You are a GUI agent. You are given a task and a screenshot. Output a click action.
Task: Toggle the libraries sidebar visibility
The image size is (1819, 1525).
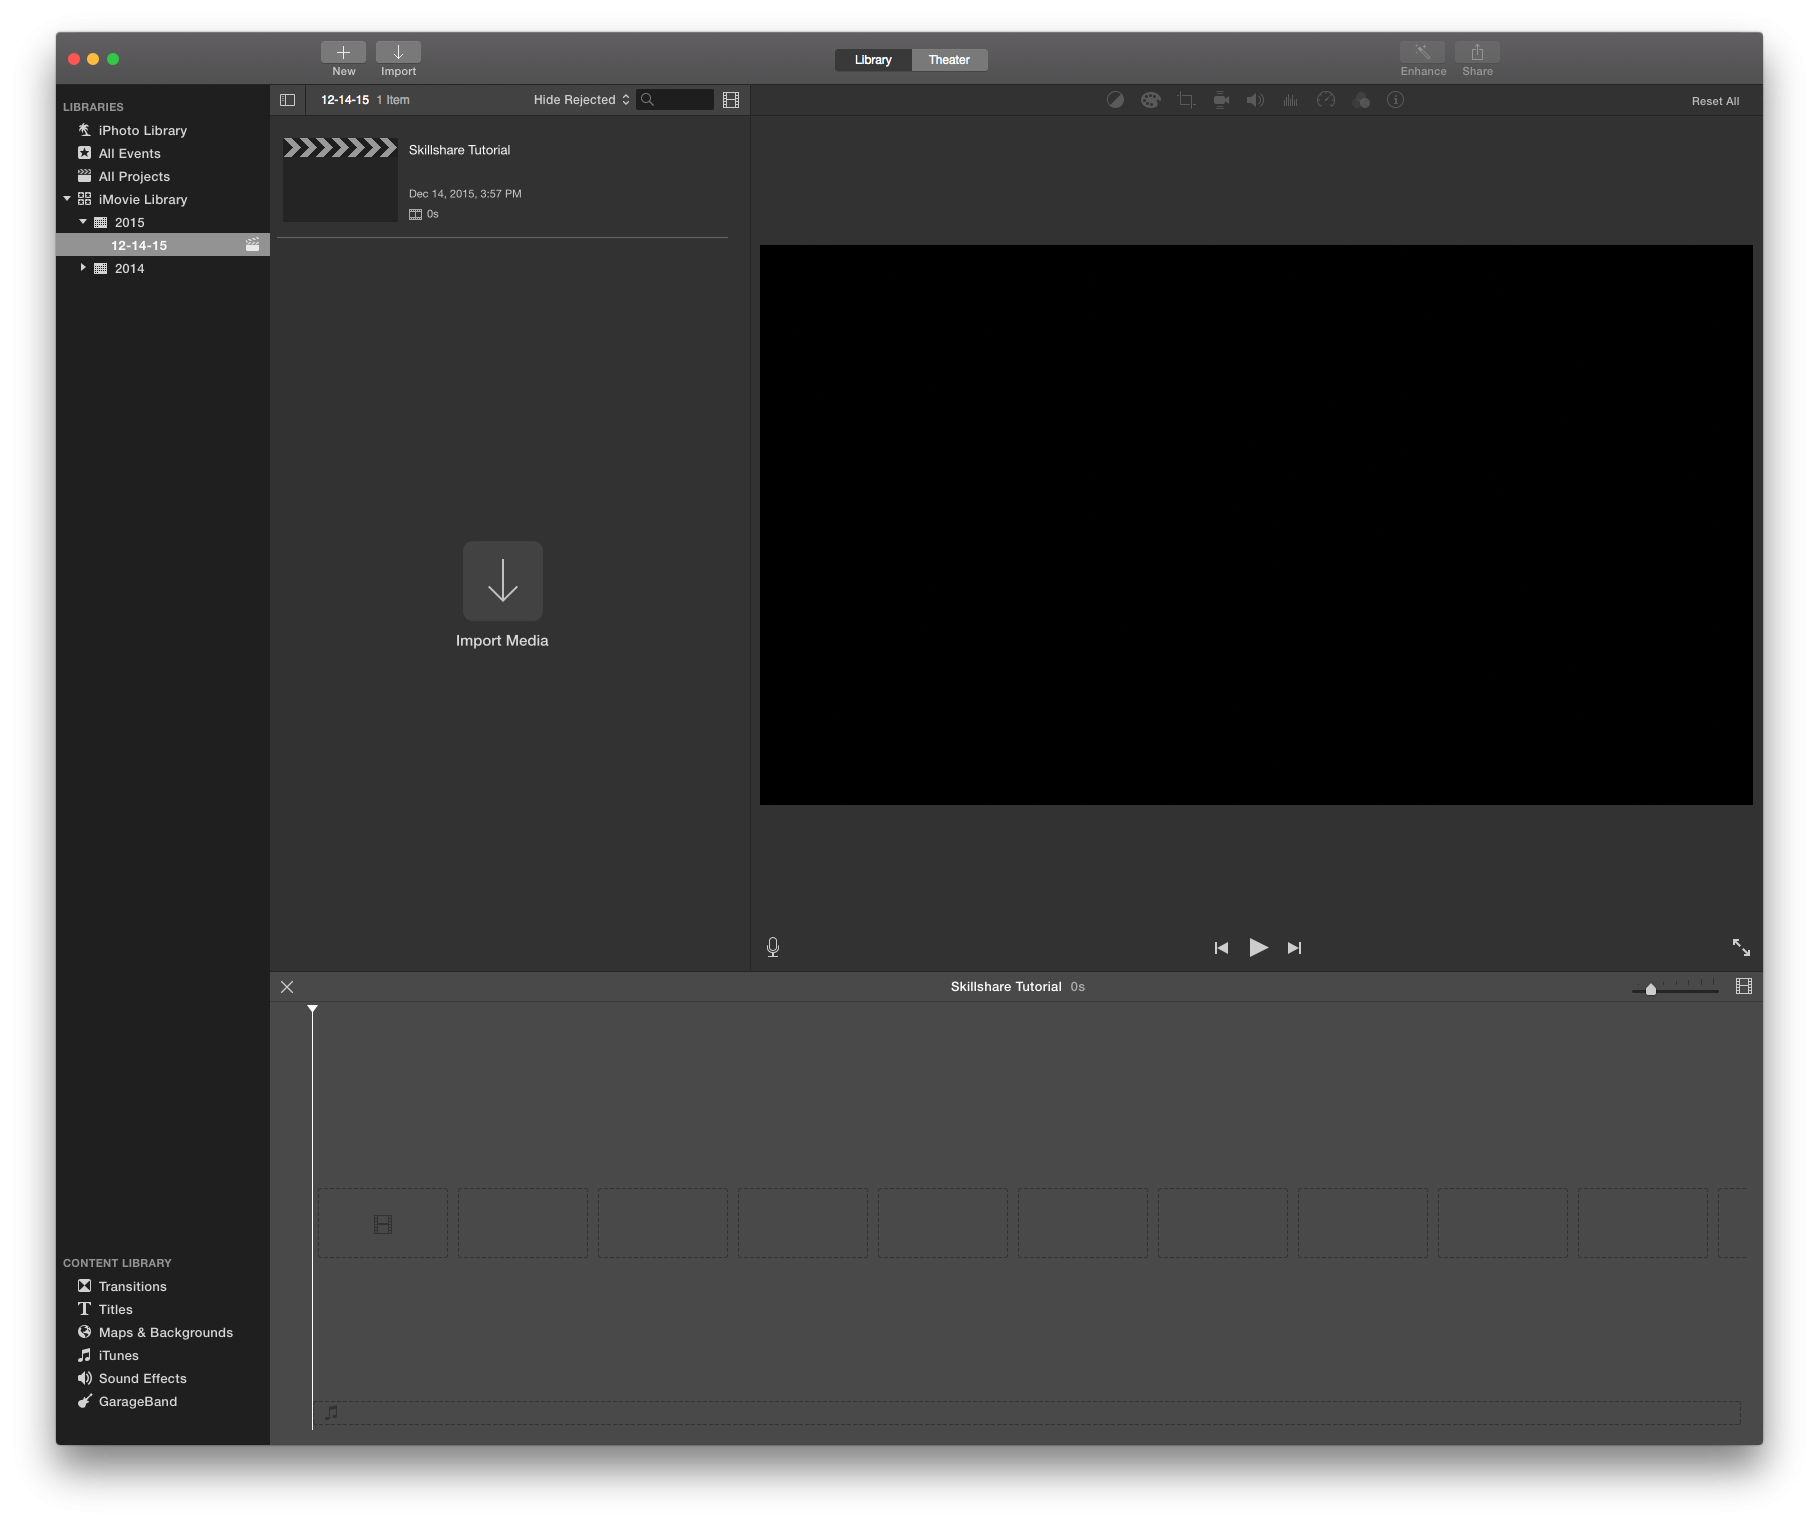[287, 100]
